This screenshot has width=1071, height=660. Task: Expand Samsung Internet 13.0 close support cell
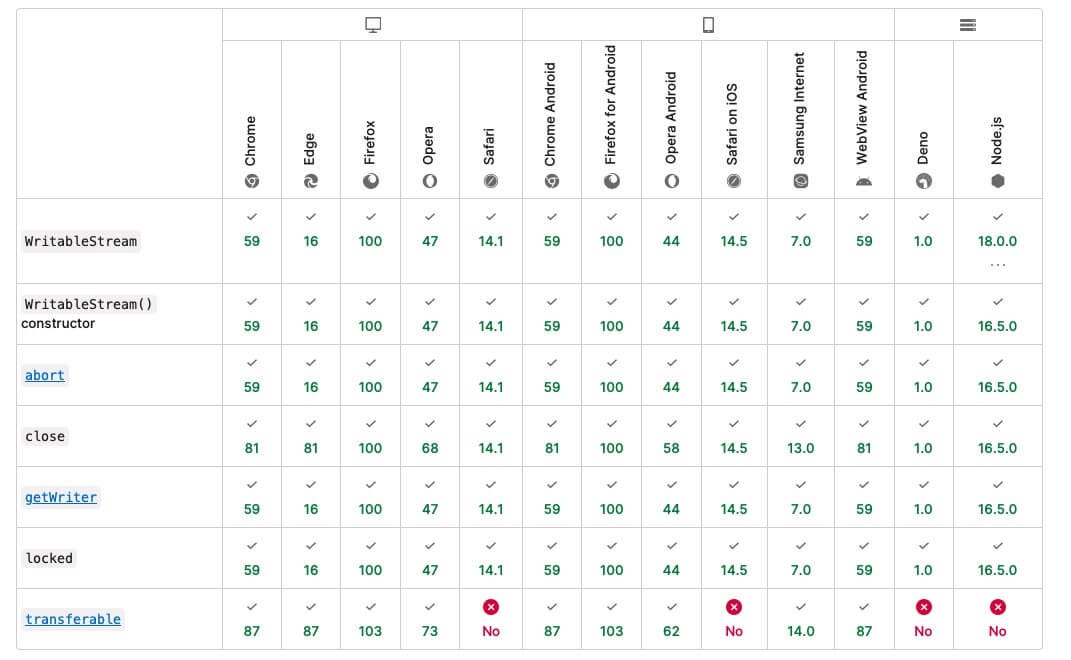(x=800, y=437)
